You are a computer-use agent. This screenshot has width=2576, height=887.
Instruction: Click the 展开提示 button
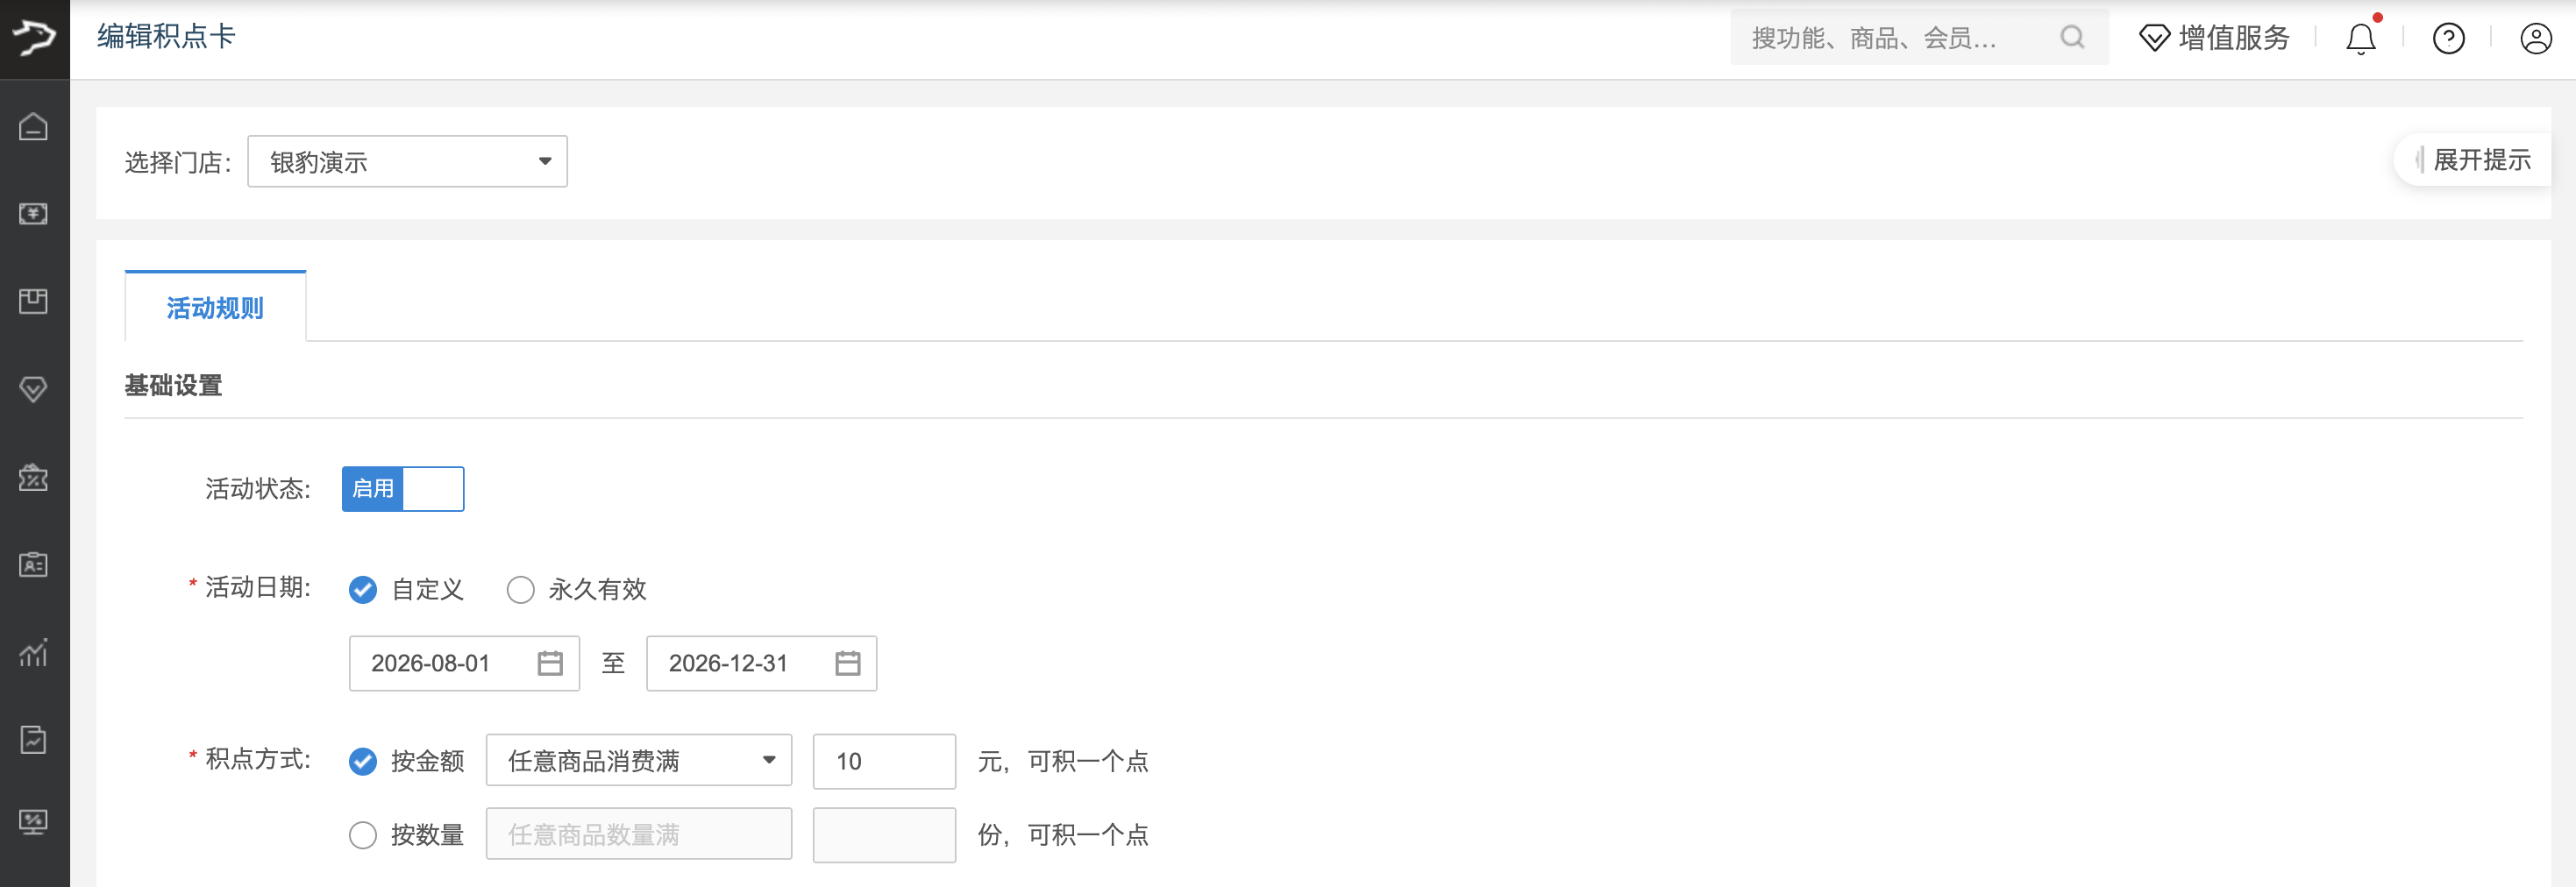[x=2473, y=160]
